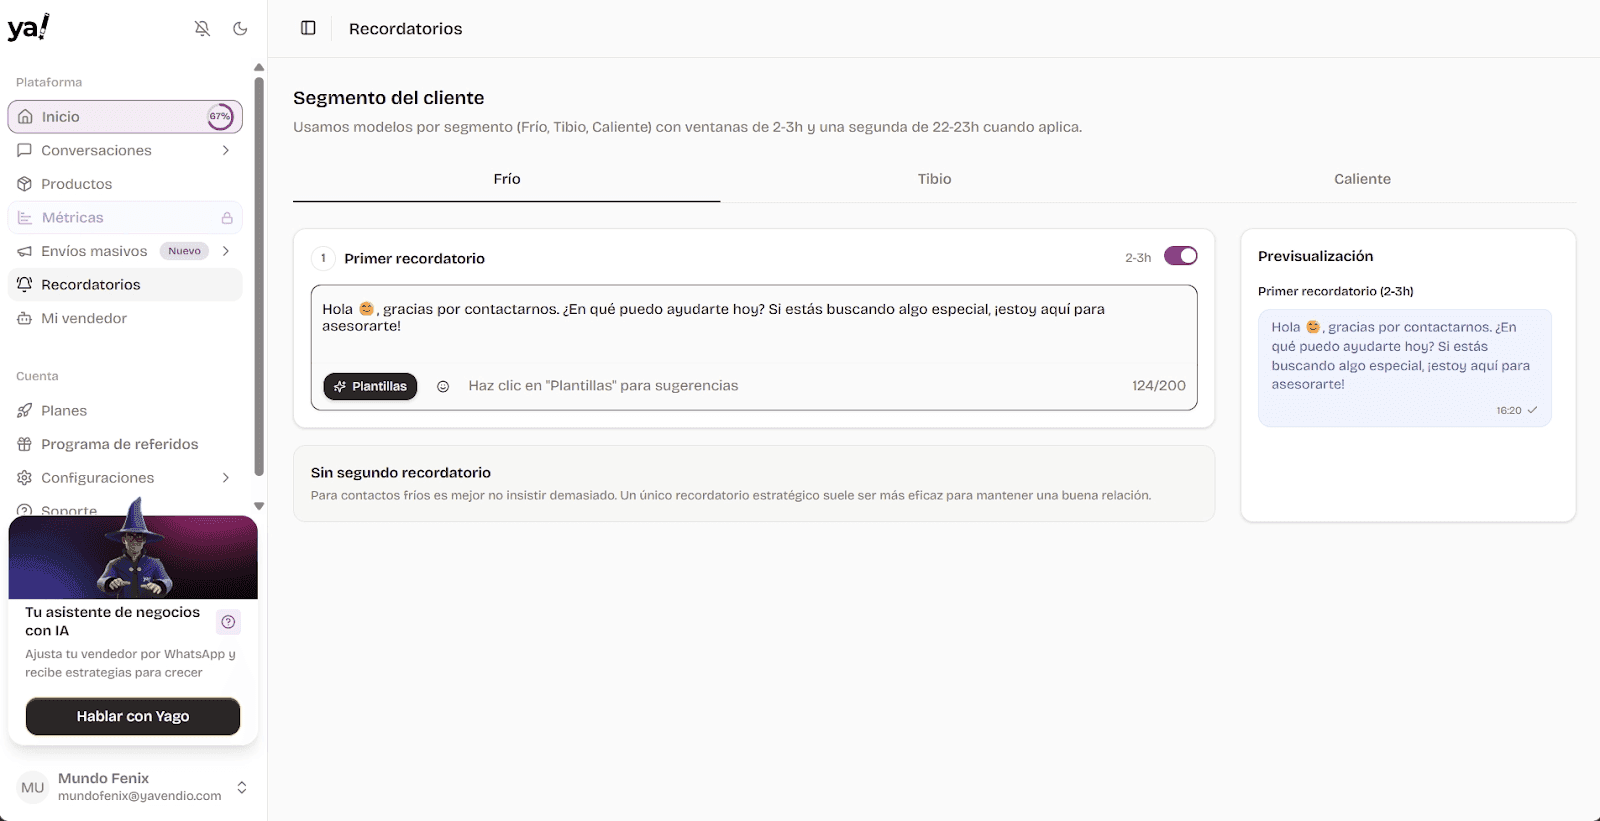
Task: Click the Plantillas button
Action: 370,386
